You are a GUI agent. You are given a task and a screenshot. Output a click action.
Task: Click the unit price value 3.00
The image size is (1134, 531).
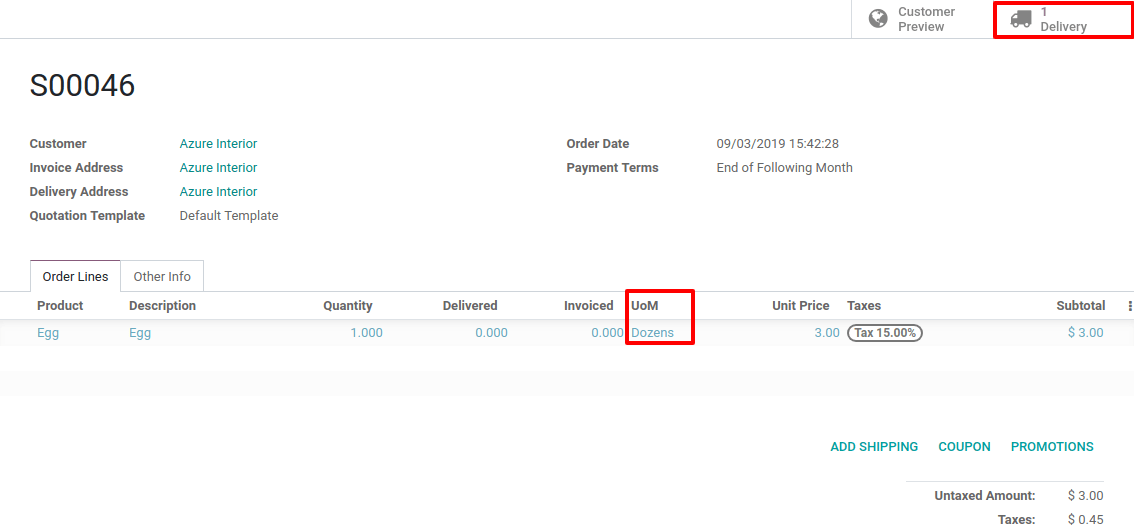pos(827,333)
